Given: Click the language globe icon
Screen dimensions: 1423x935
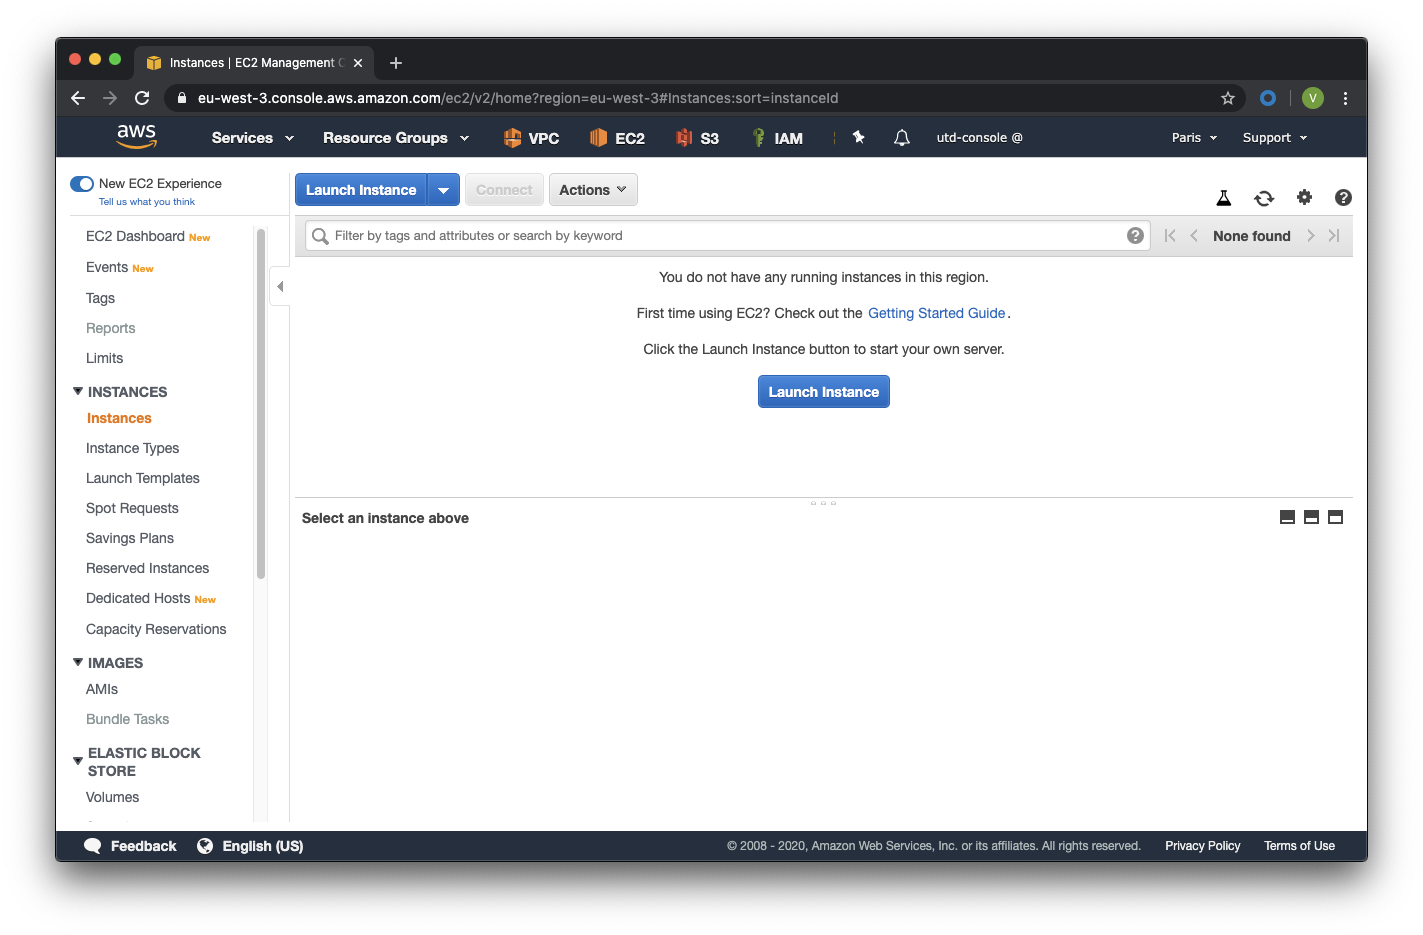Looking at the screenshot, I should coord(205,846).
